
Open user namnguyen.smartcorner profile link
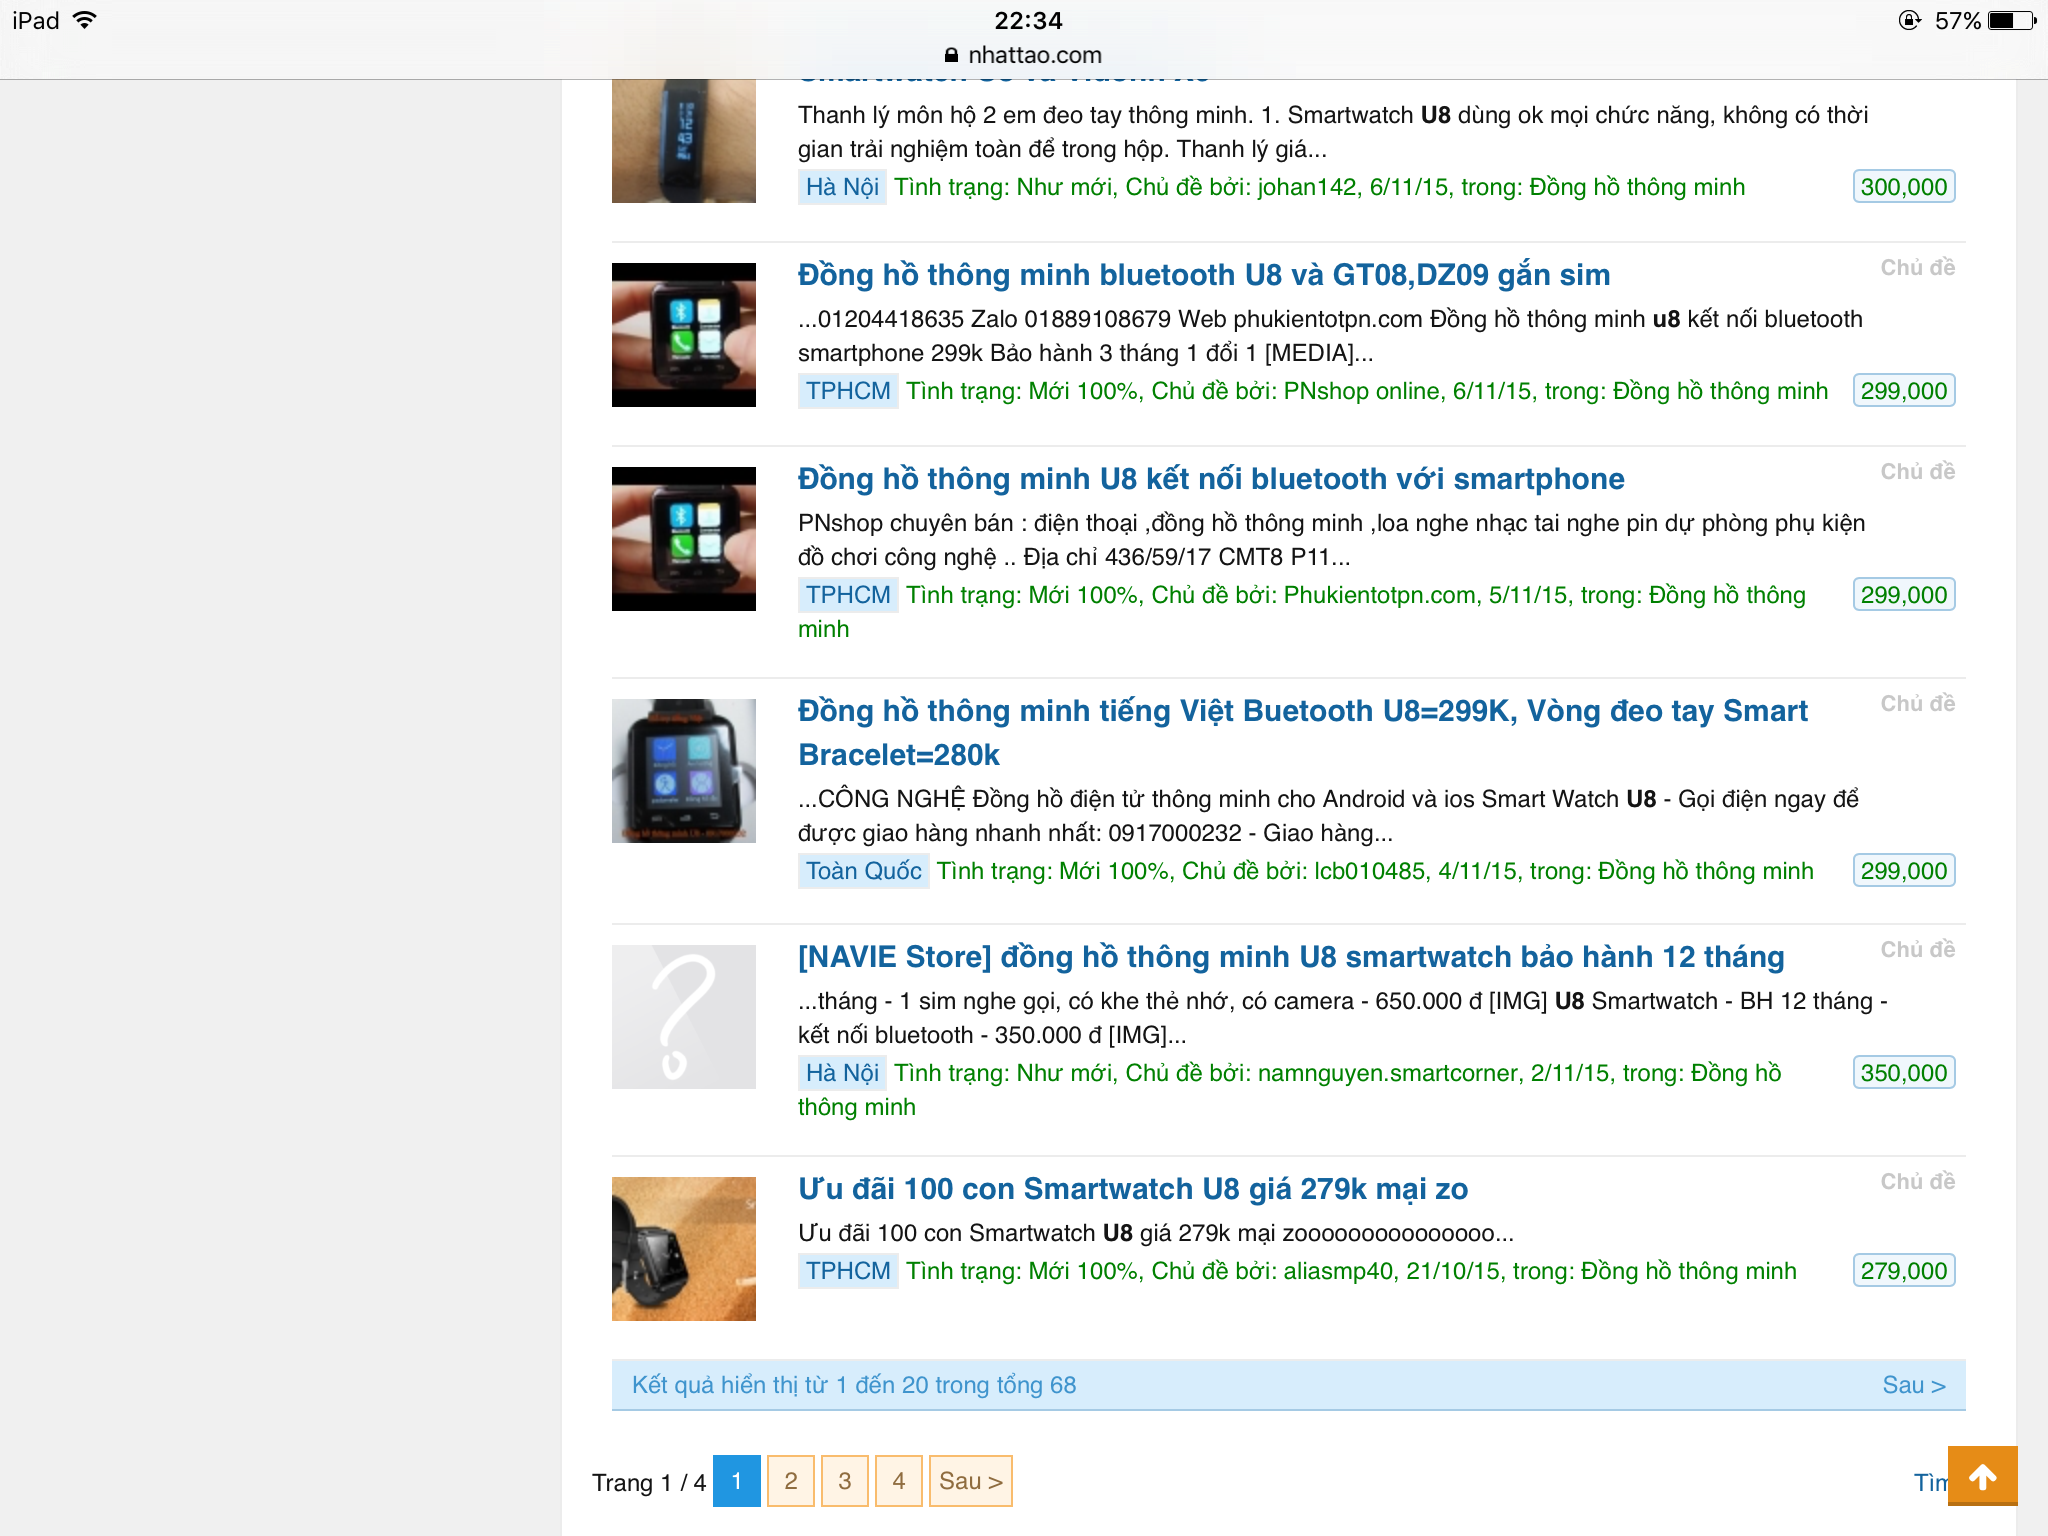point(1387,1073)
